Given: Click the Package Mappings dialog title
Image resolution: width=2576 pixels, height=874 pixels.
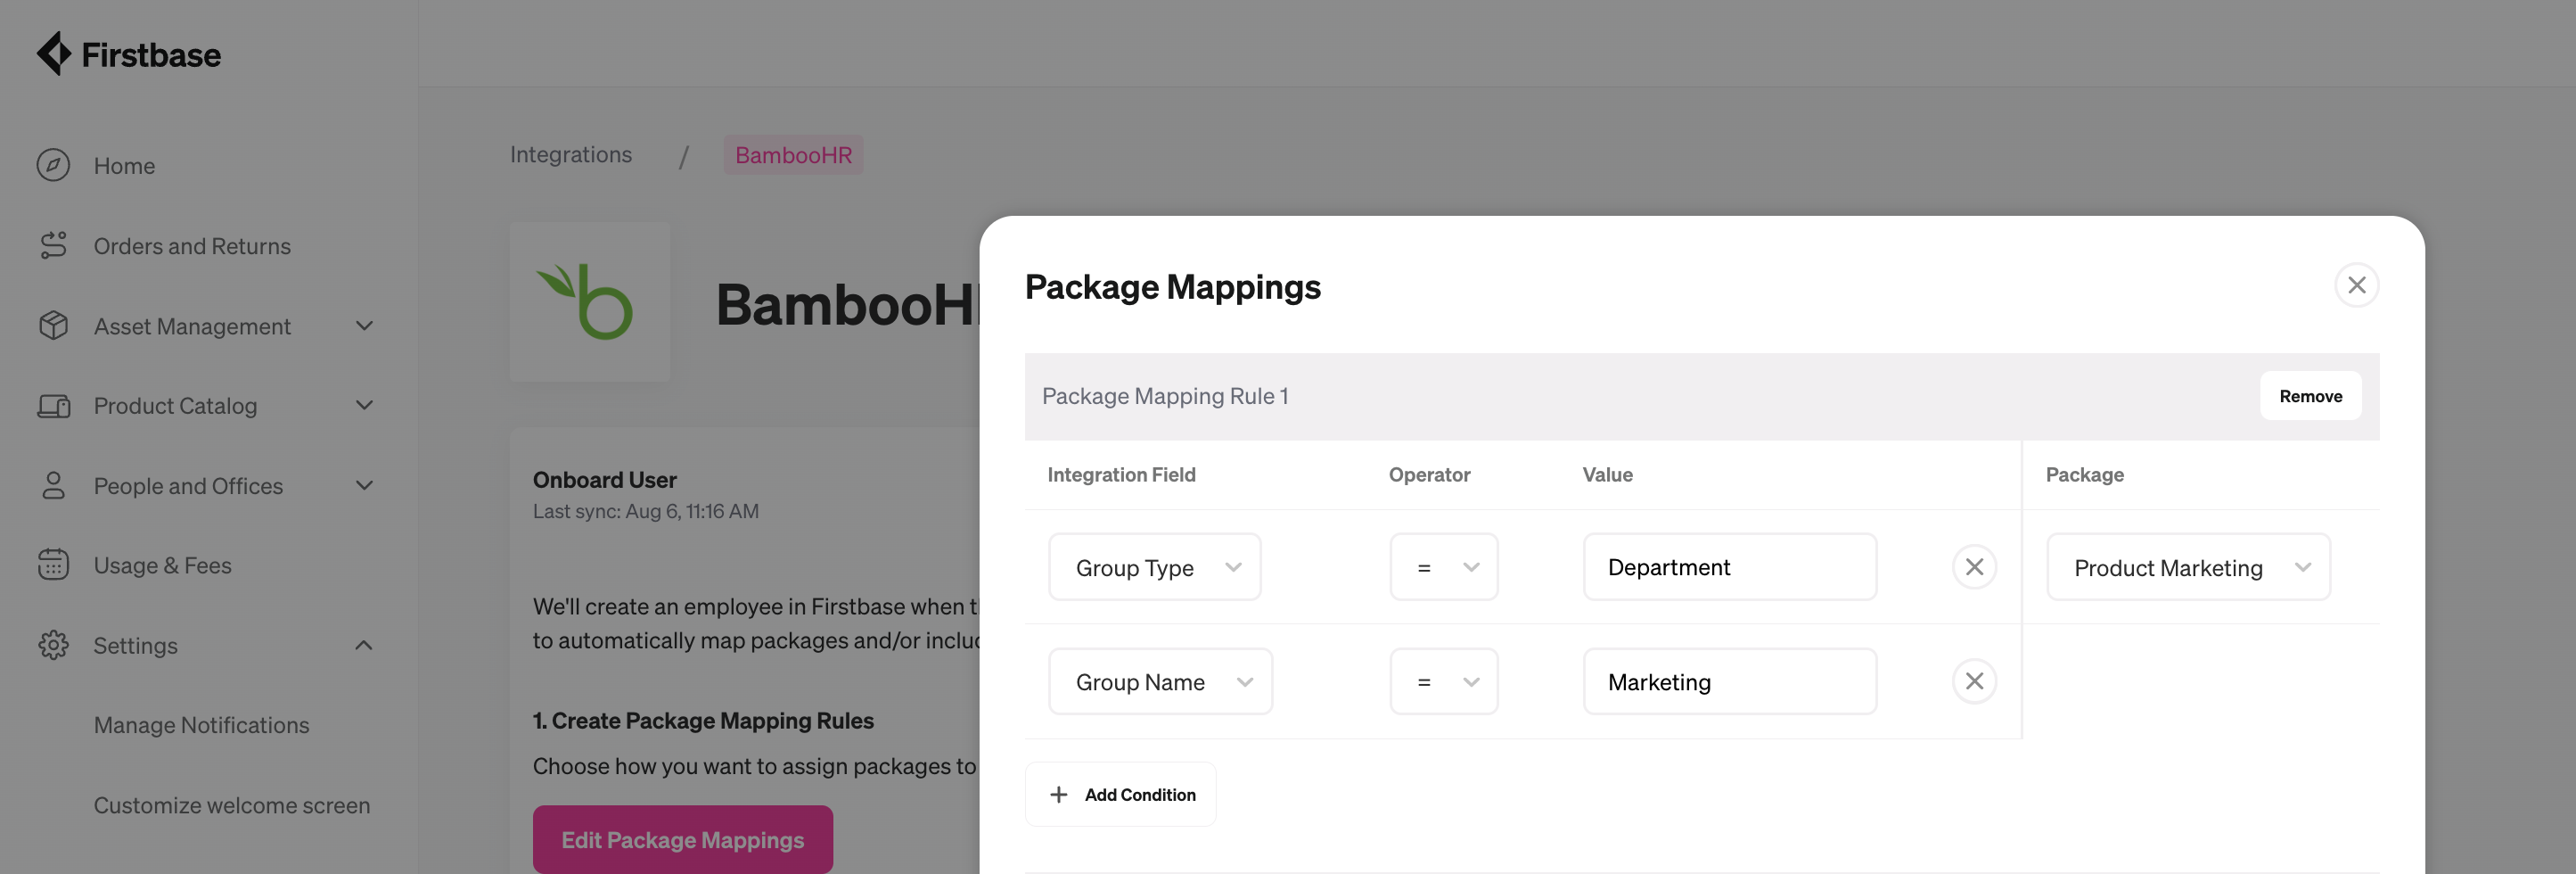Looking at the screenshot, I should [1172, 287].
